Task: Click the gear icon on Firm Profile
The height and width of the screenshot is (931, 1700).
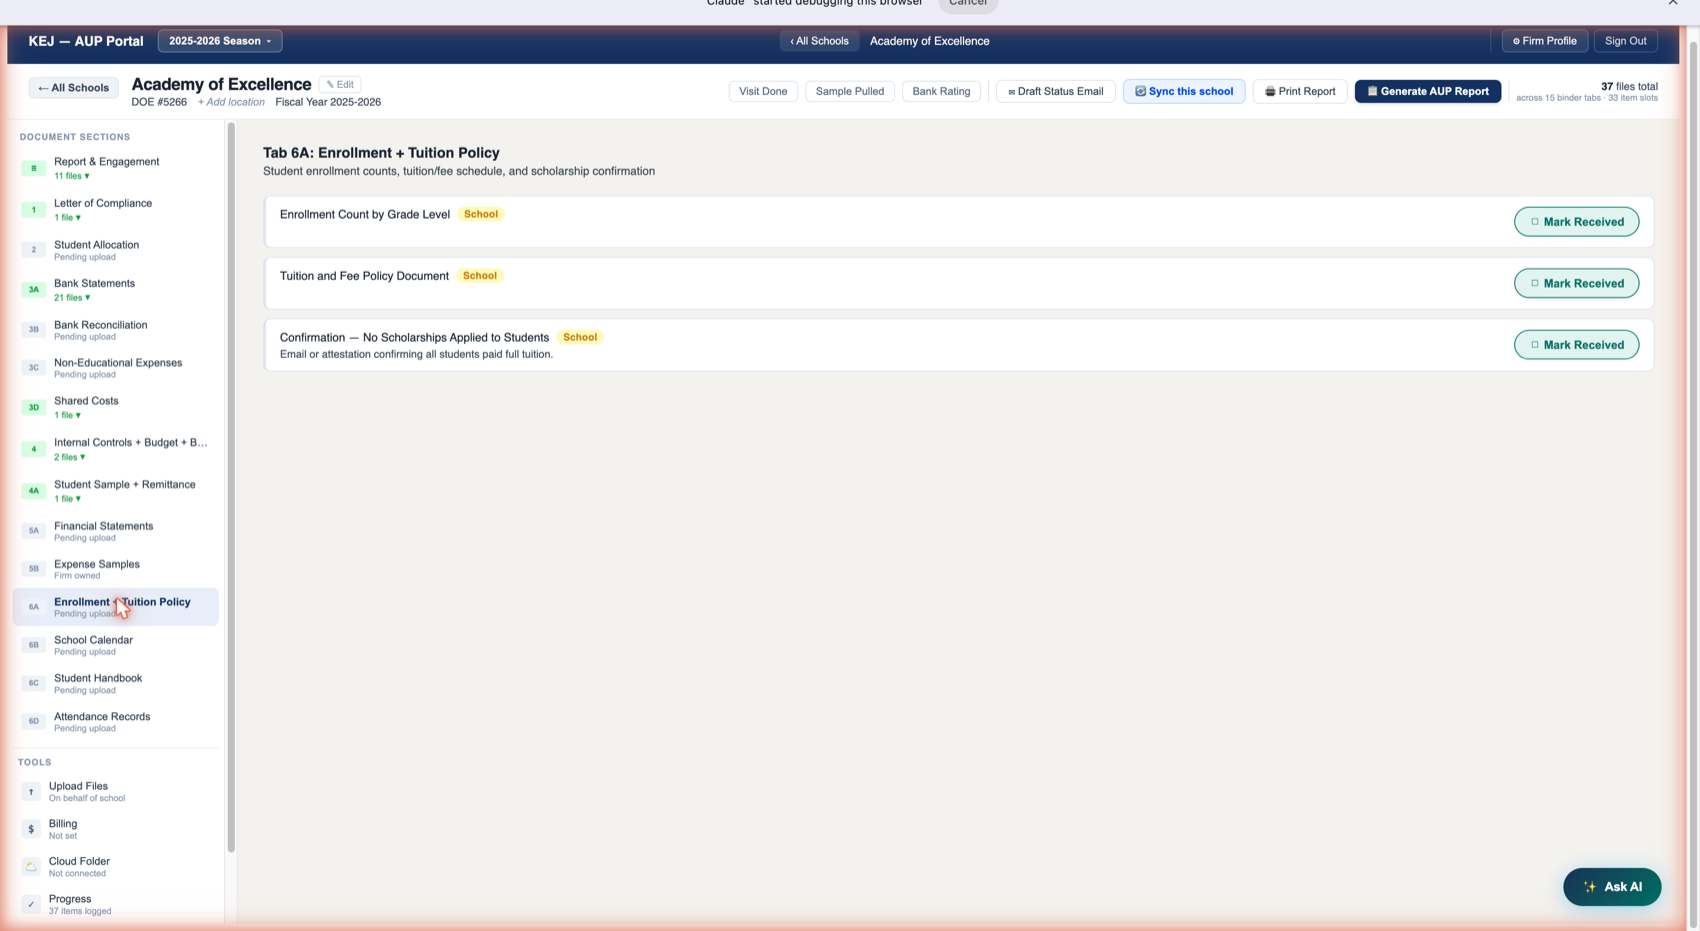Action: pyautogui.click(x=1516, y=41)
